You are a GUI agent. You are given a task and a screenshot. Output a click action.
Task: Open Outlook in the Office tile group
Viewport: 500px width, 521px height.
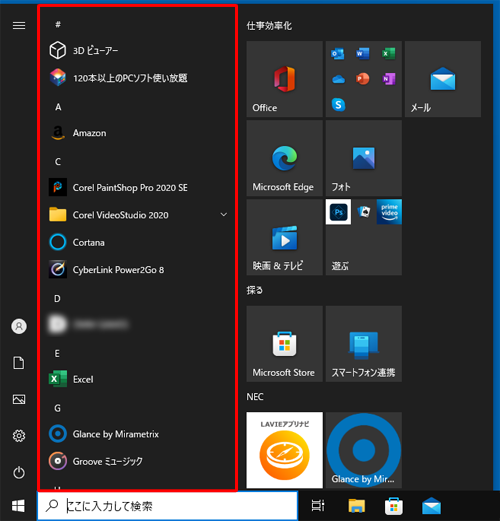point(338,54)
